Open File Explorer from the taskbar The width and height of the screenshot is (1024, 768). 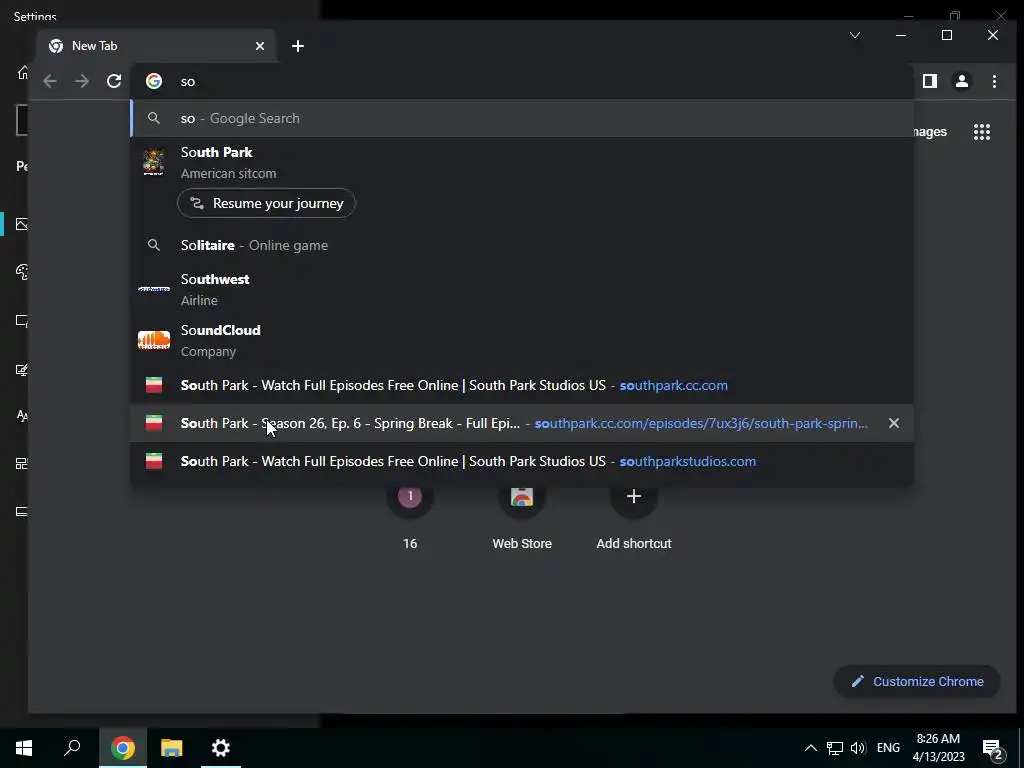tap(172, 748)
